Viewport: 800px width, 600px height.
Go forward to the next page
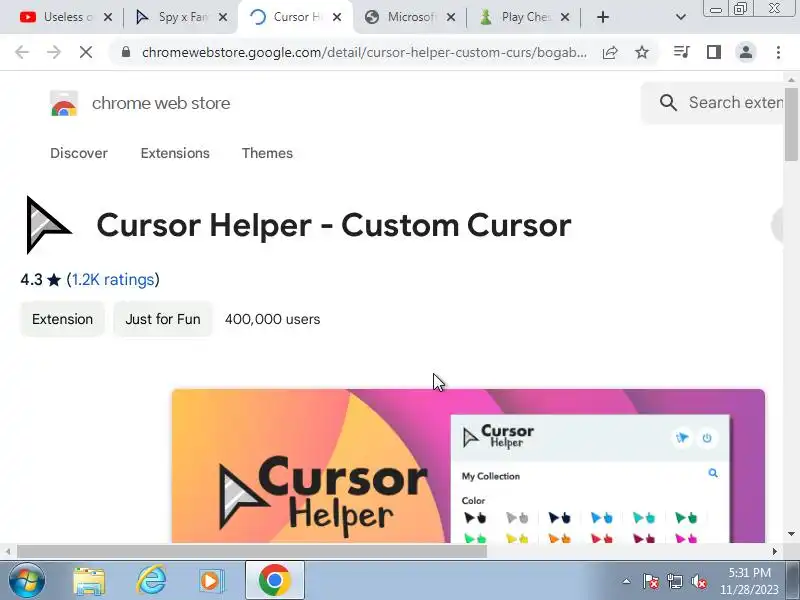[54, 52]
